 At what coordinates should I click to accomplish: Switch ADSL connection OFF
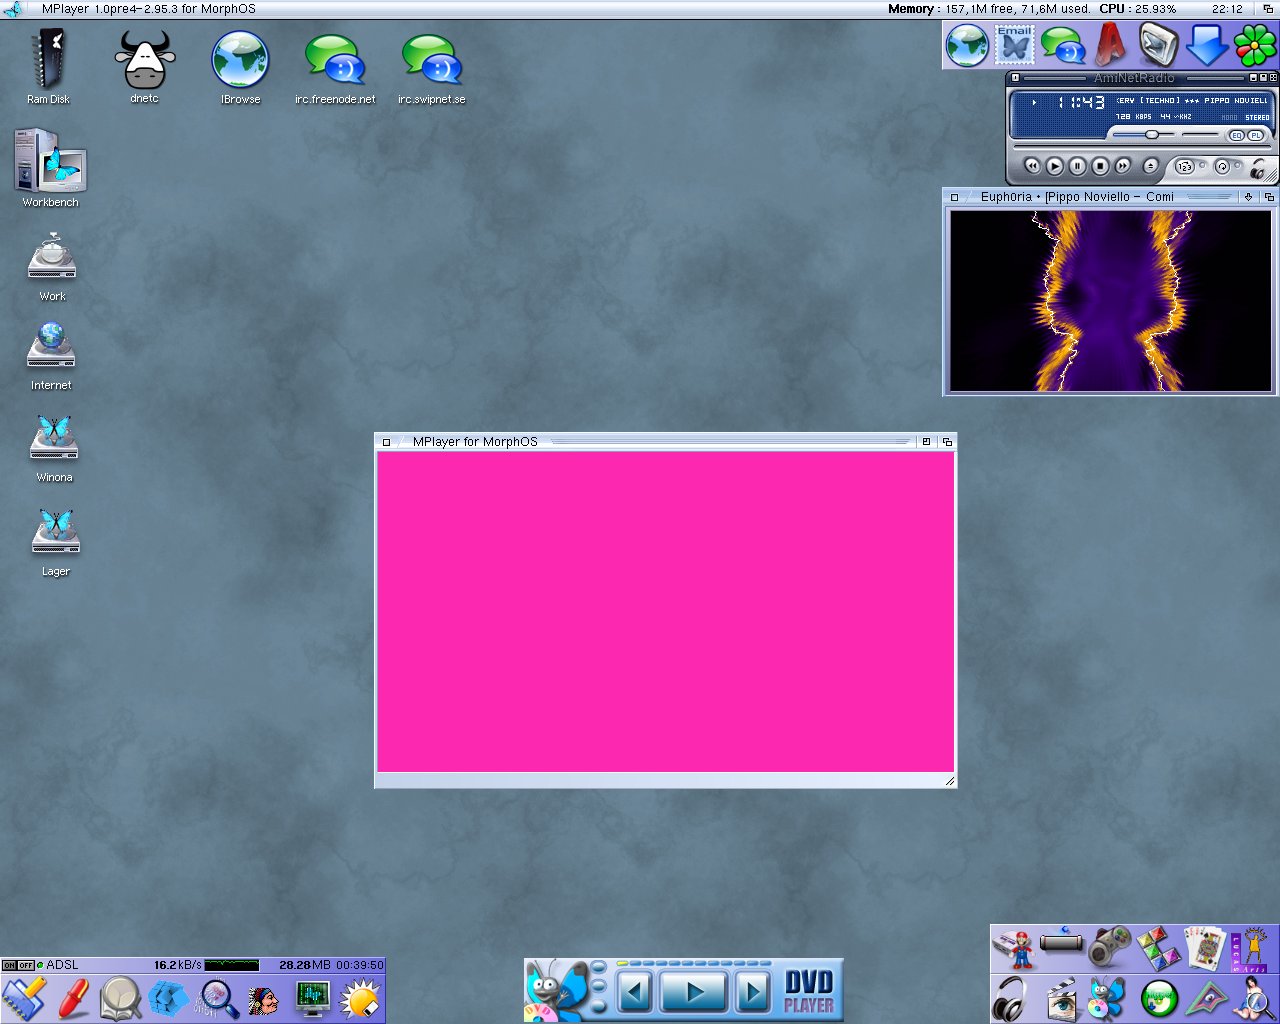(x=26, y=966)
